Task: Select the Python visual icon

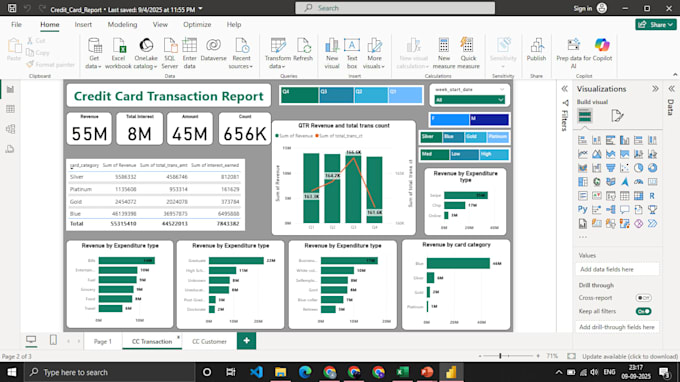Action: point(582,209)
